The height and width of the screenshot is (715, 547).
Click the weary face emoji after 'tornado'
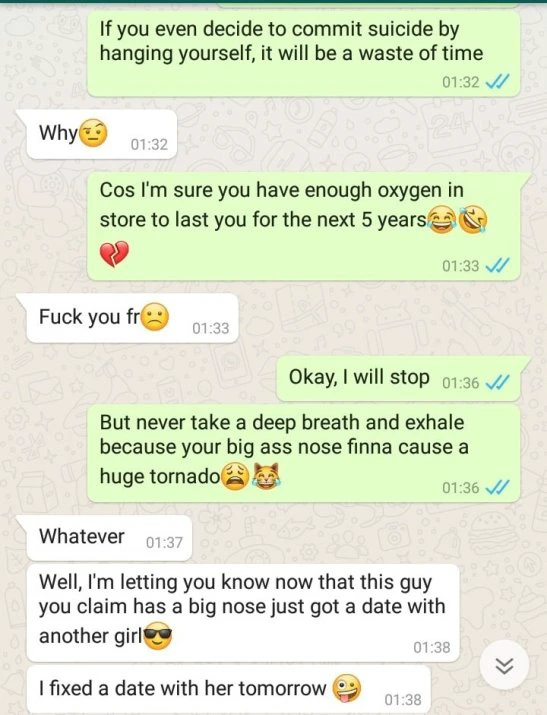pyautogui.click(x=235, y=477)
